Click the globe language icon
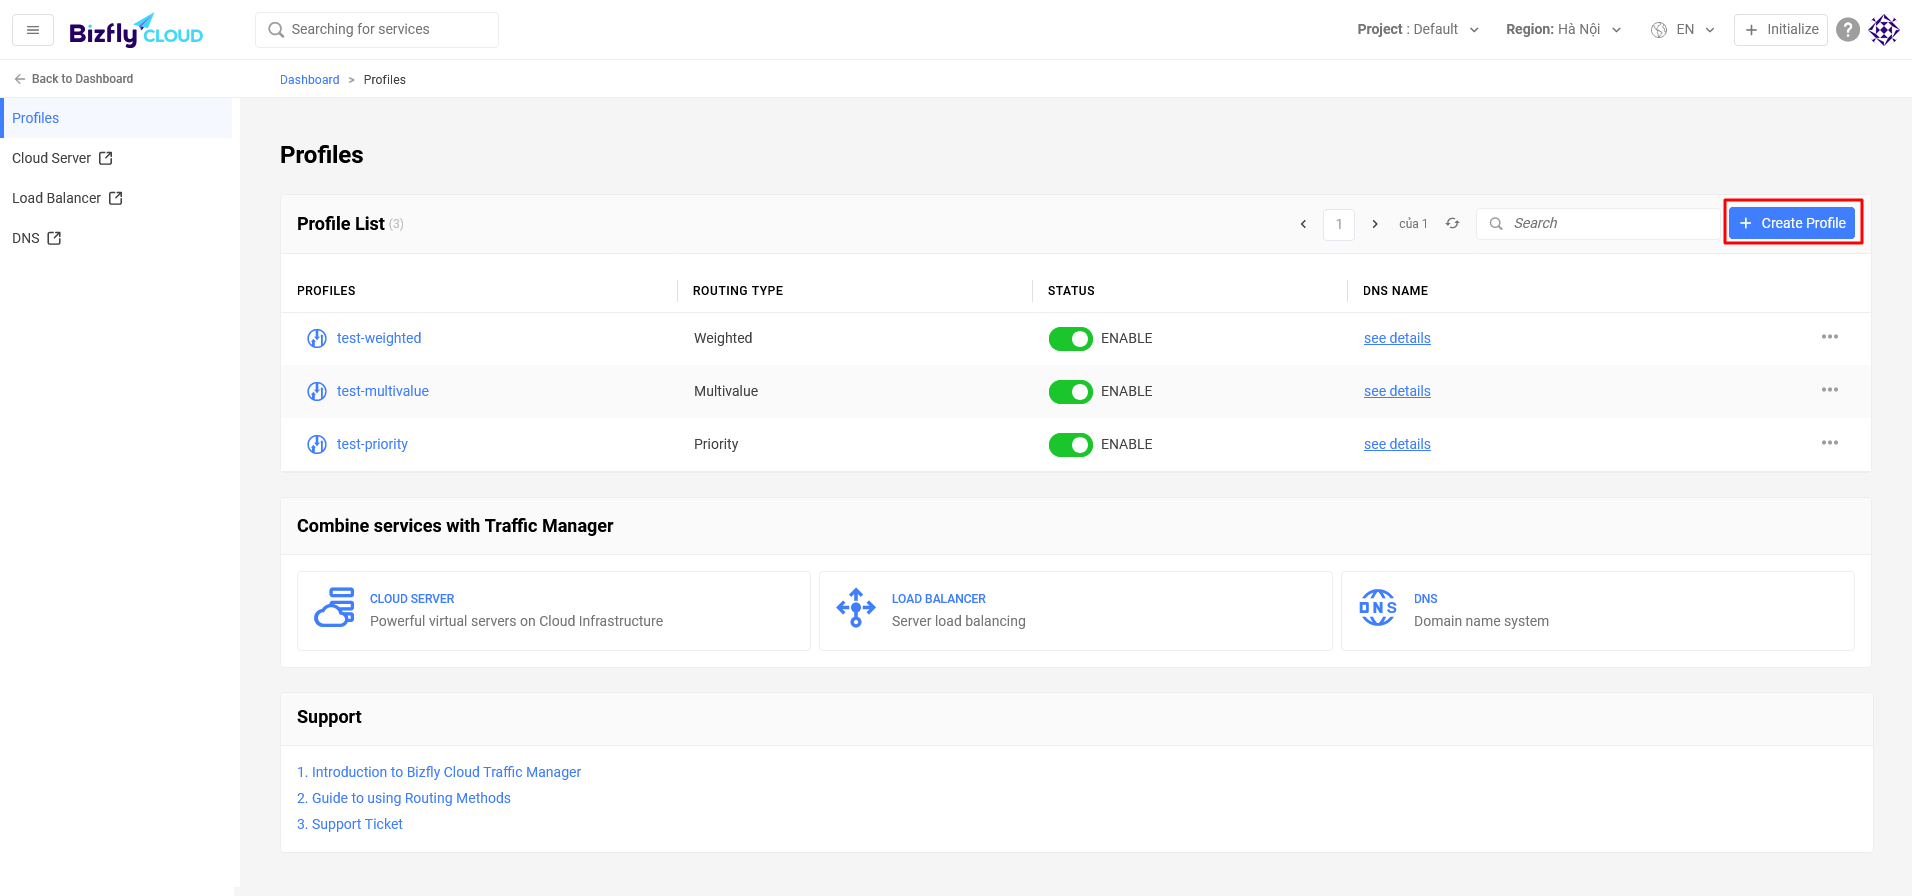This screenshot has height=896, width=1912. [1659, 30]
